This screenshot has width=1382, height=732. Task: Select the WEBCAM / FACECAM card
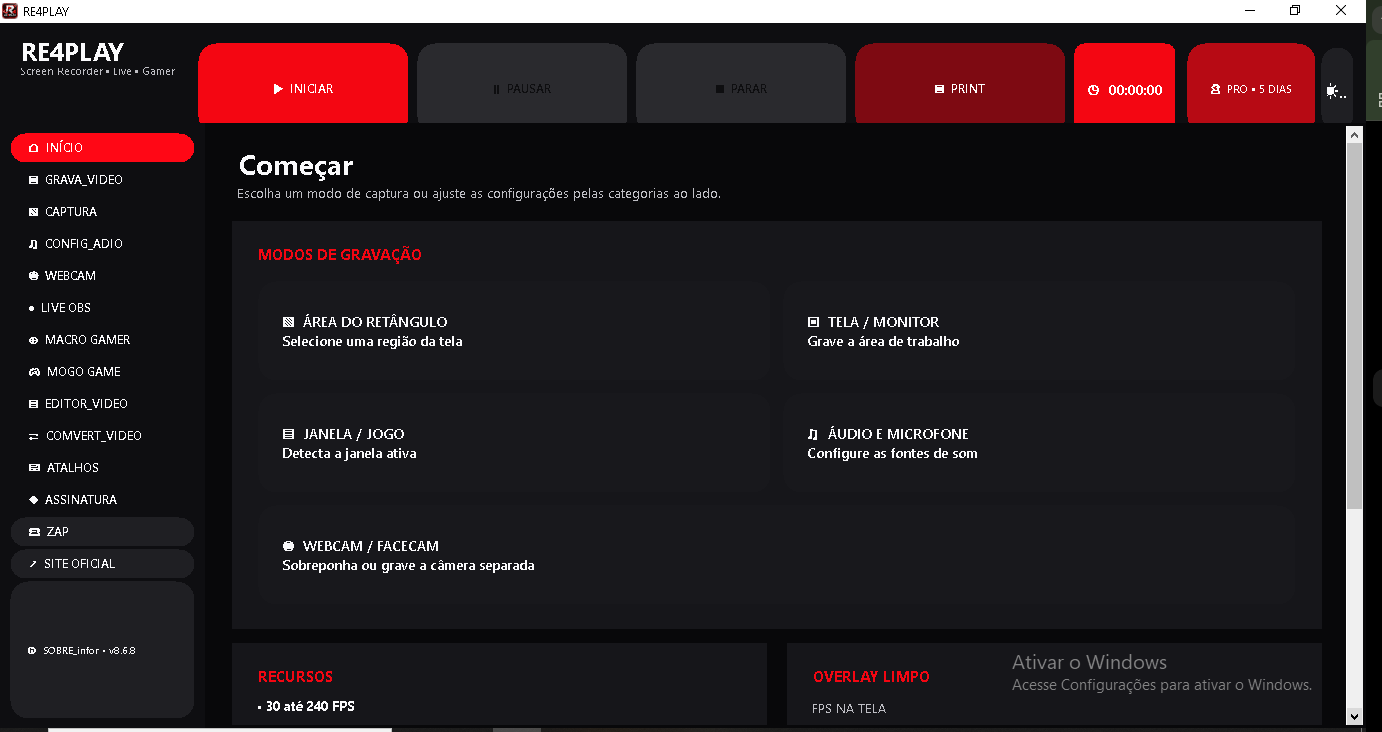(776, 555)
